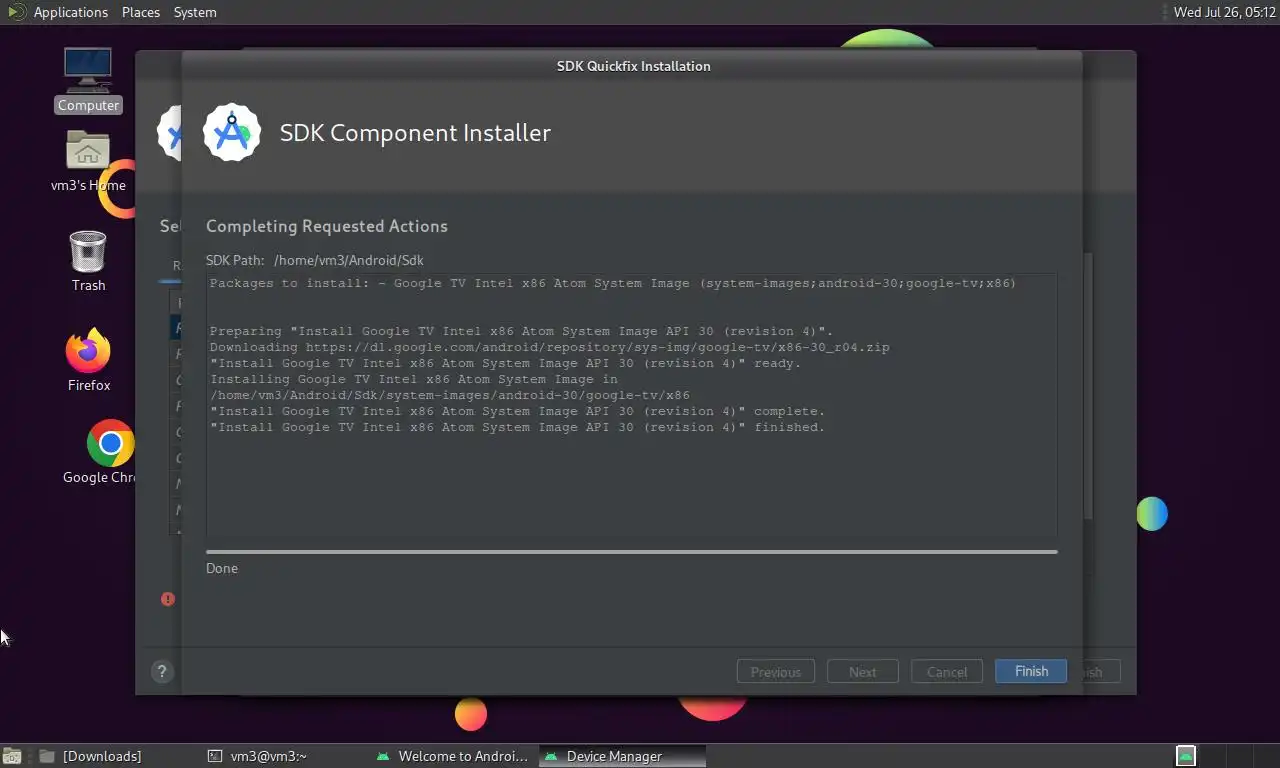Select the Firefox desktop icon
This screenshot has width=1280, height=768.
[x=88, y=360]
